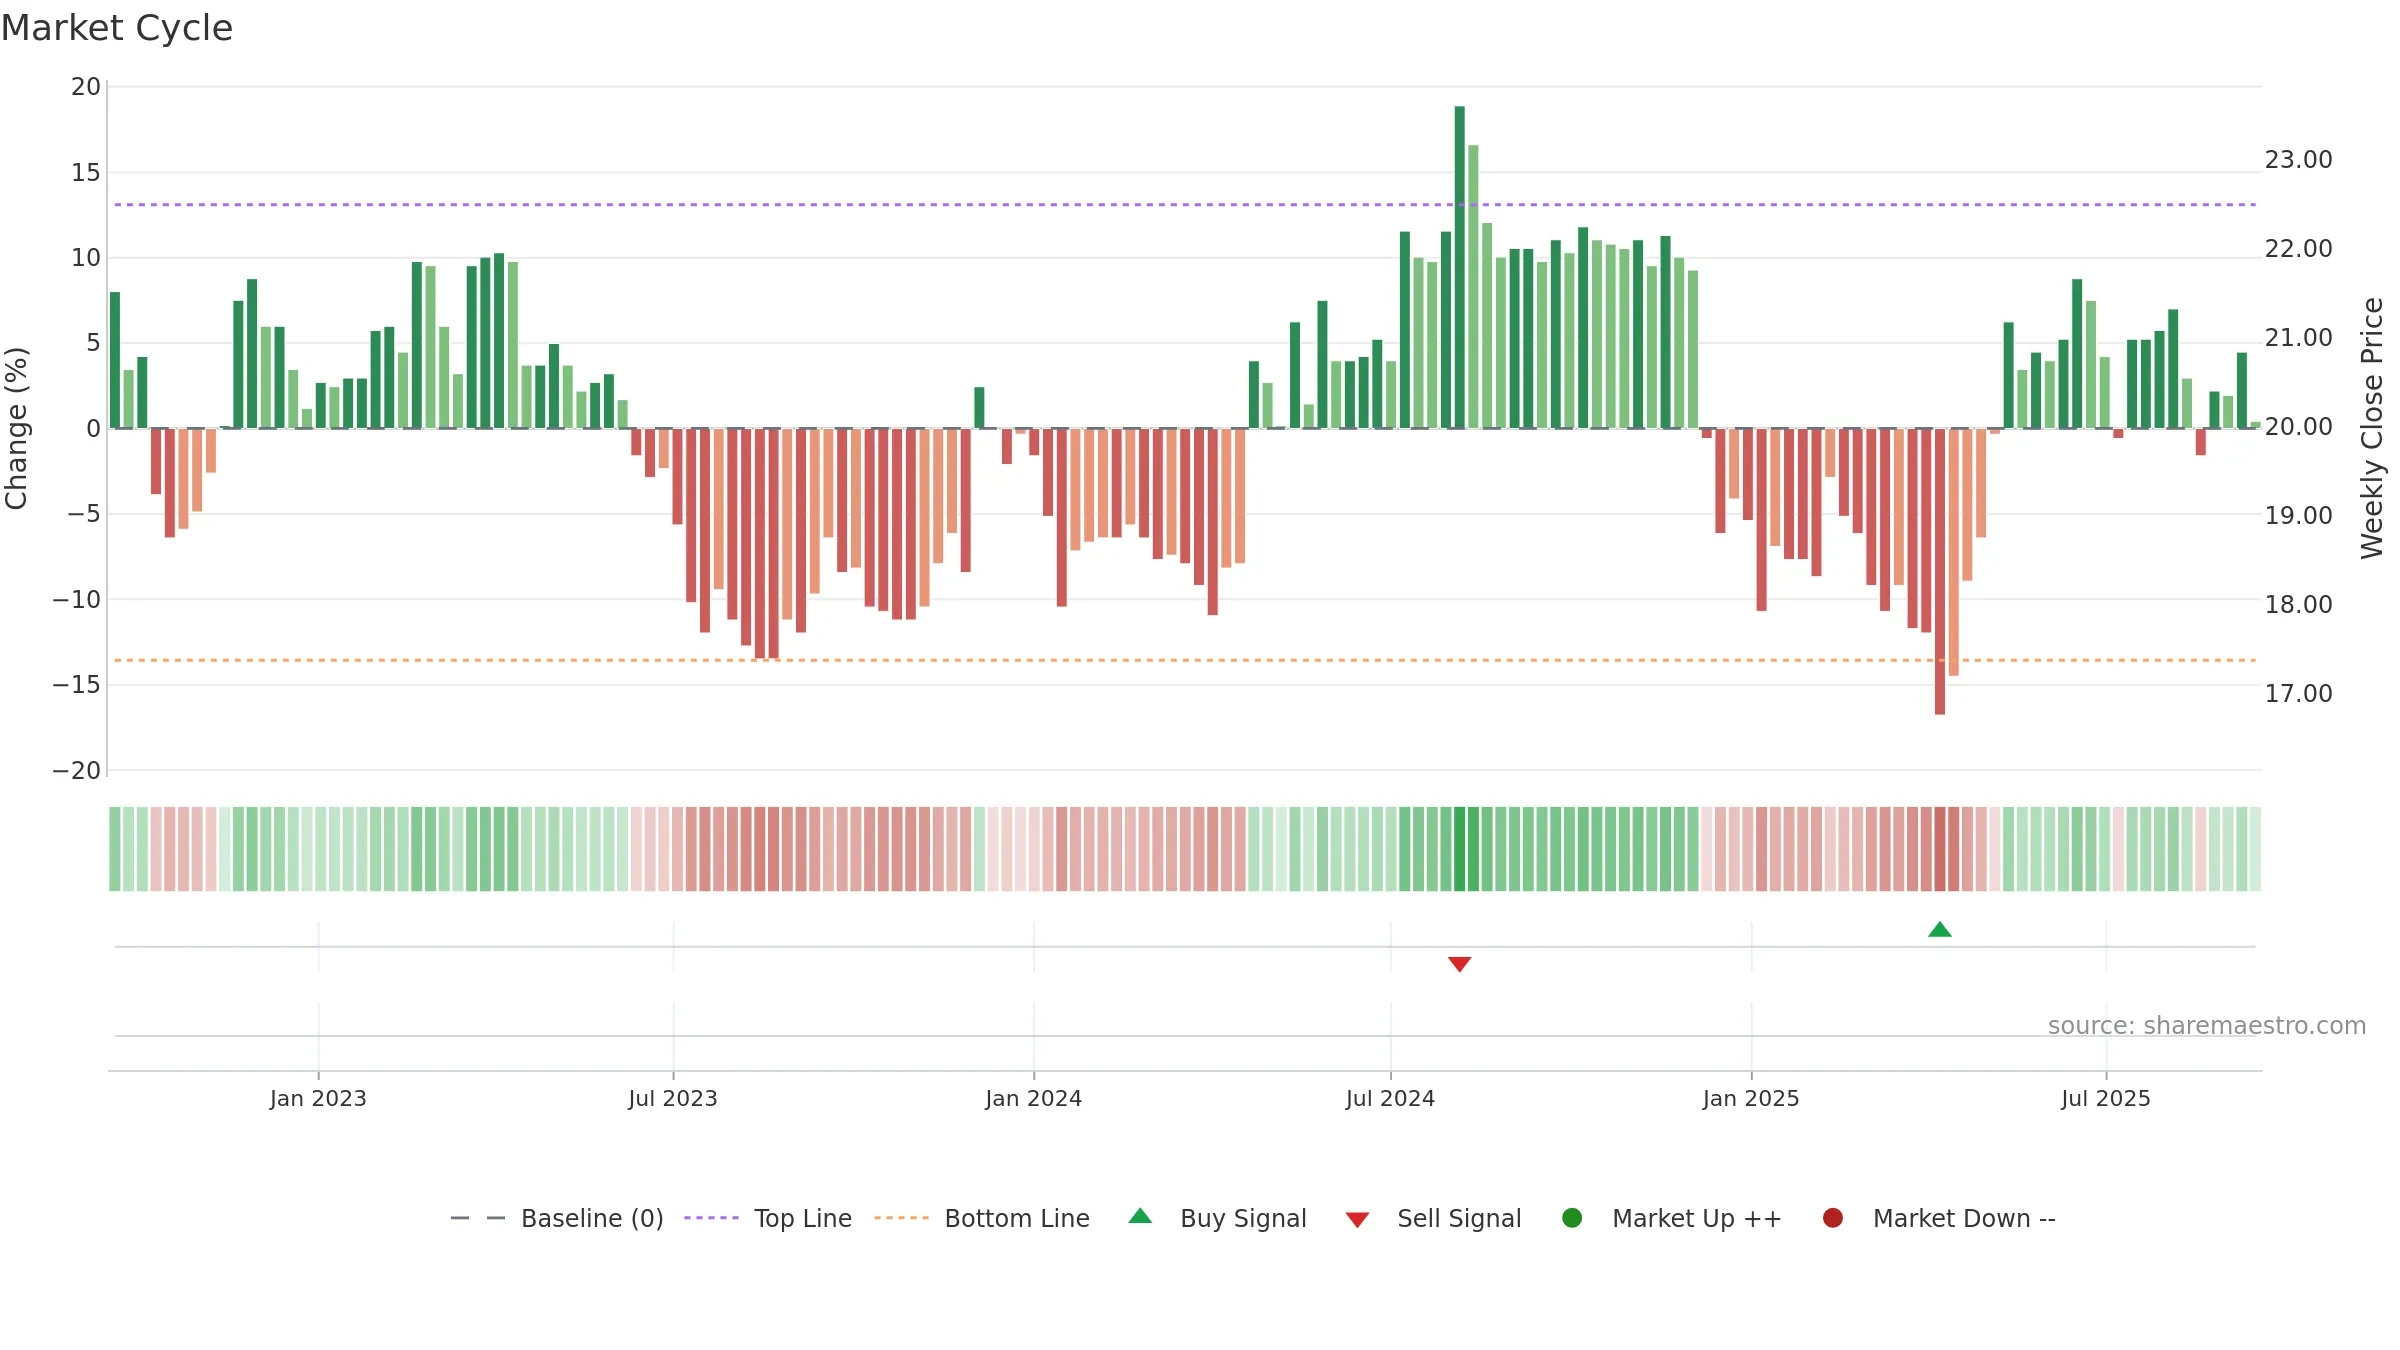This screenshot has width=2400, height=1350.
Task: Toggle Market Down -- legend entry
Action: pos(1939,1219)
